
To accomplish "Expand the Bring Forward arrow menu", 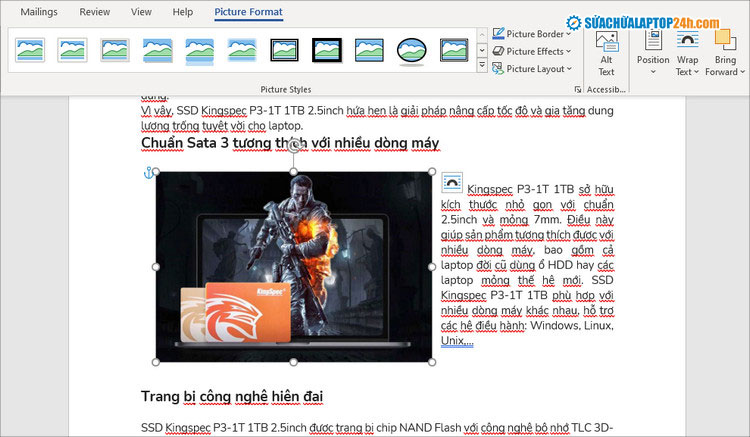I will pyautogui.click(x=742, y=72).
